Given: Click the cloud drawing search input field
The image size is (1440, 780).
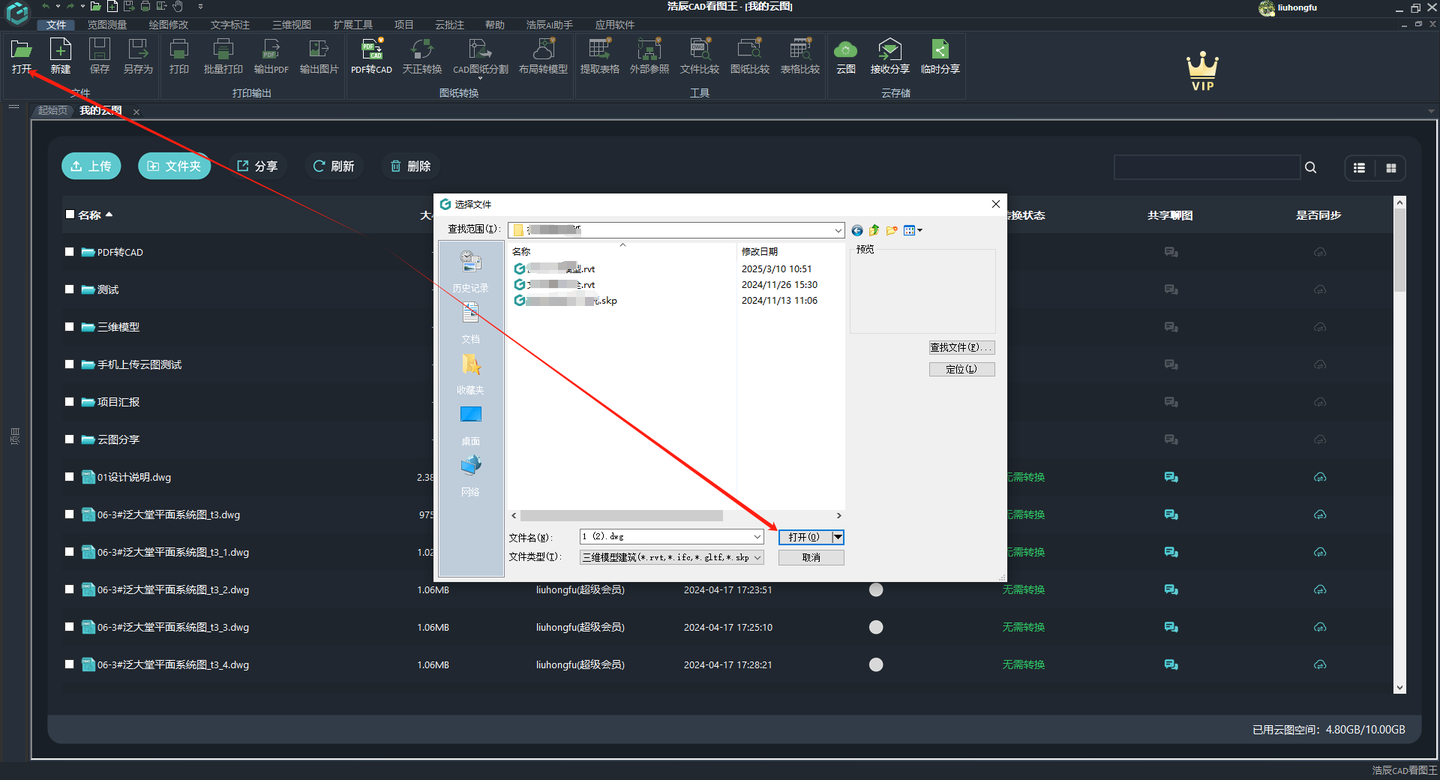Looking at the screenshot, I should (1207, 167).
